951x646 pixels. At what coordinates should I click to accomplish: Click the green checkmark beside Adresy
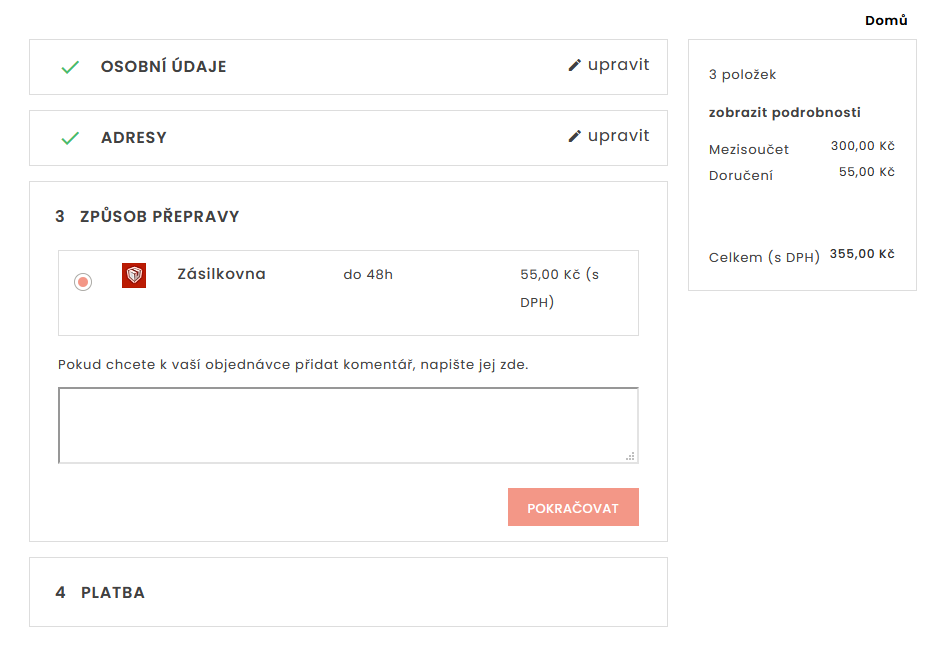click(70, 138)
